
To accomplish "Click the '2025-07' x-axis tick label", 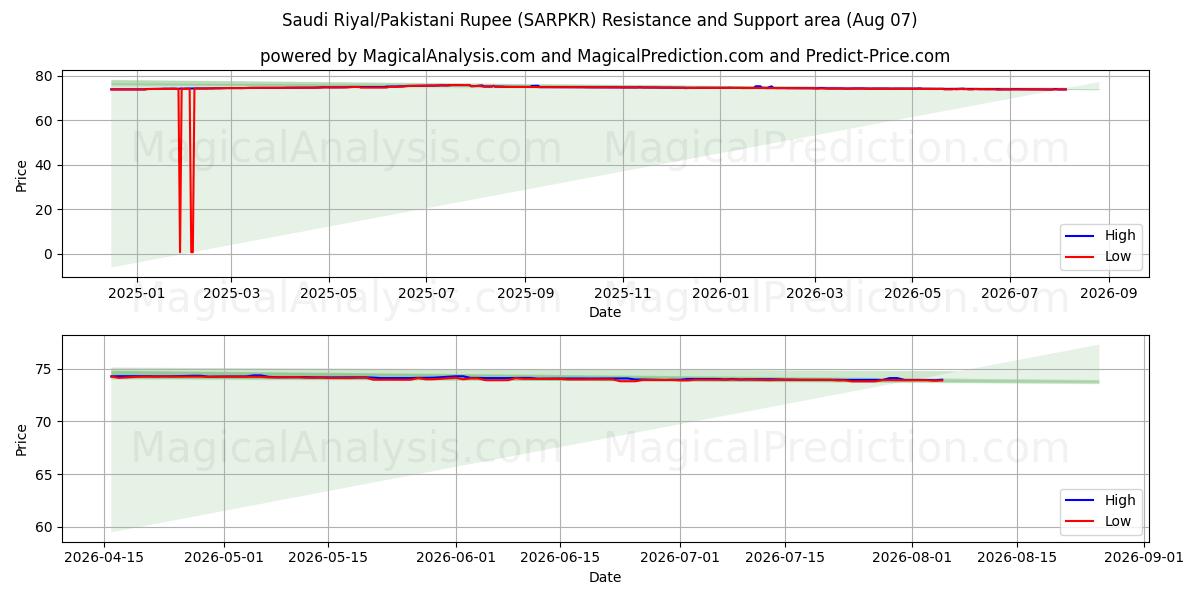I will point(427,293).
